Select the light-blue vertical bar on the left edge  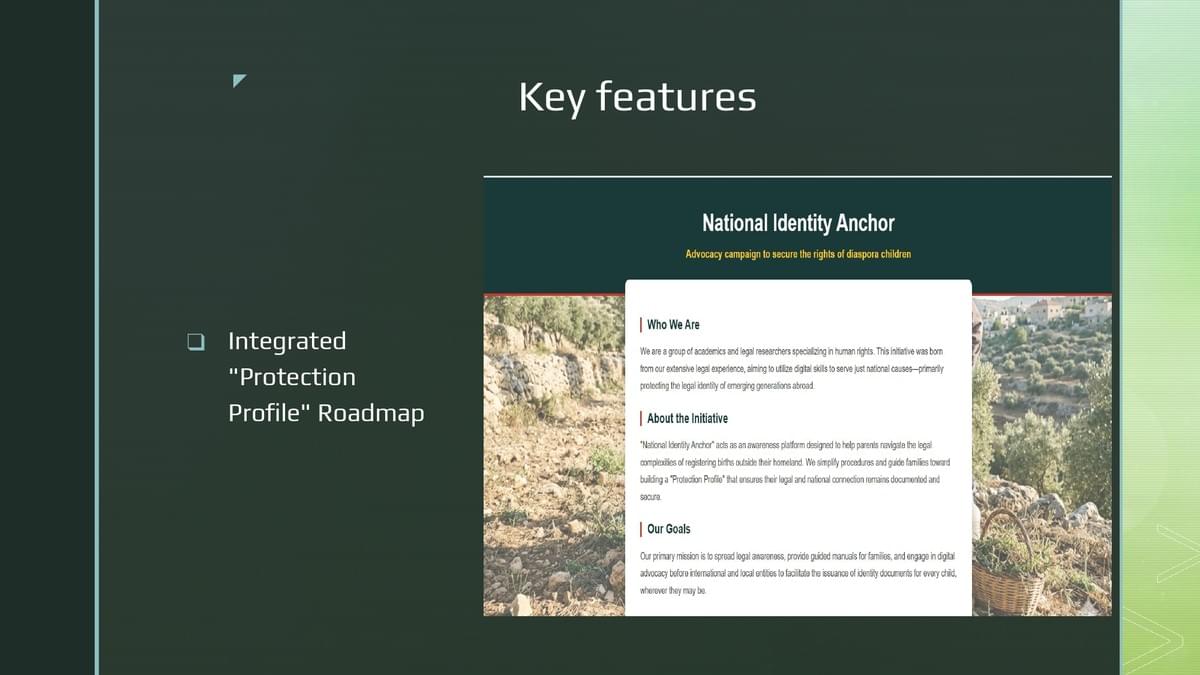97,337
